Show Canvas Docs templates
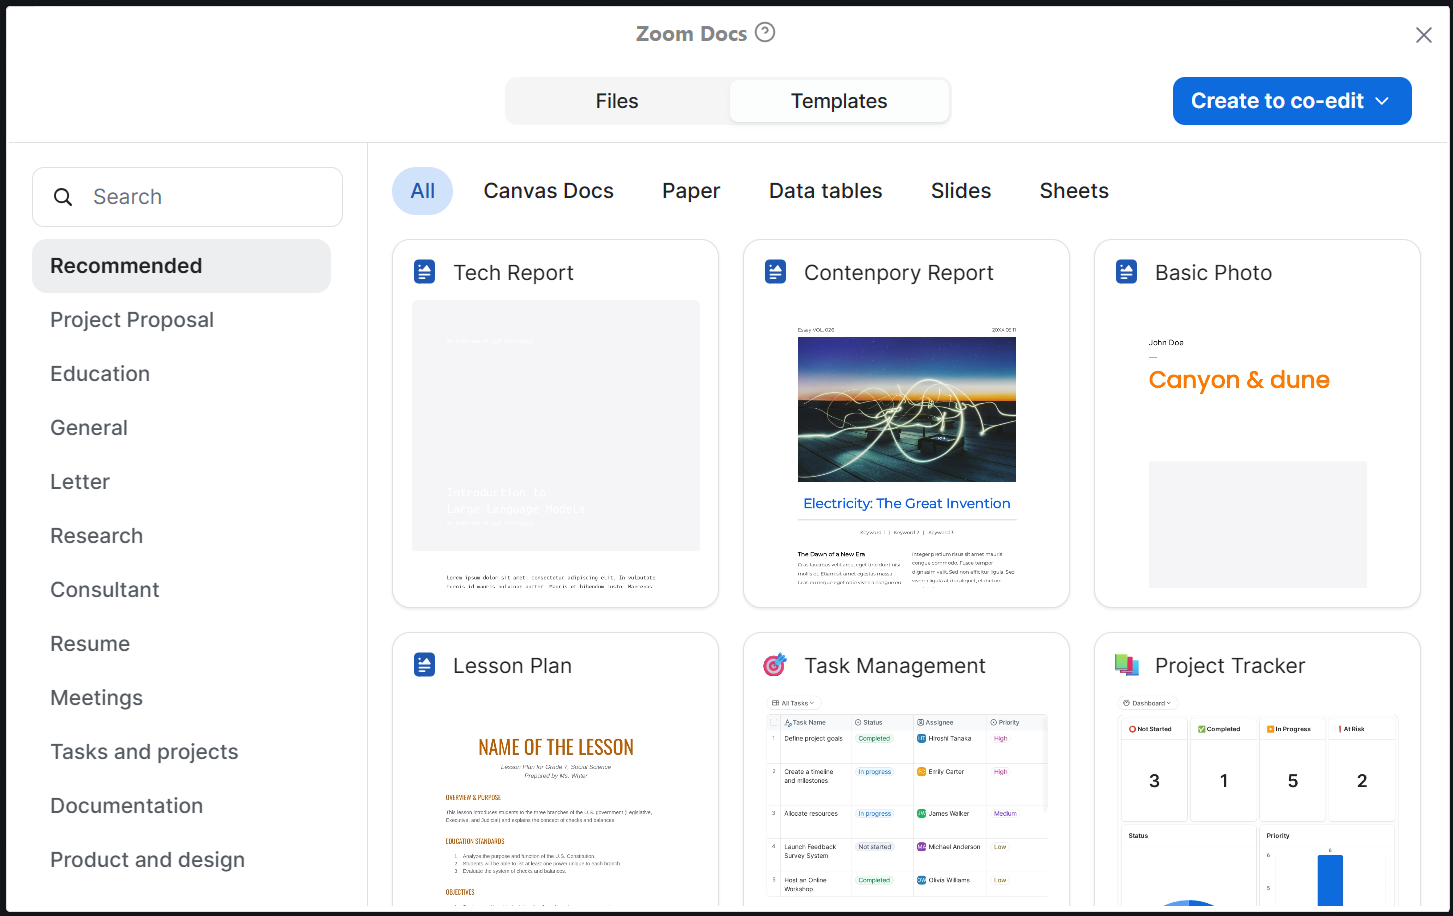 pos(549,191)
